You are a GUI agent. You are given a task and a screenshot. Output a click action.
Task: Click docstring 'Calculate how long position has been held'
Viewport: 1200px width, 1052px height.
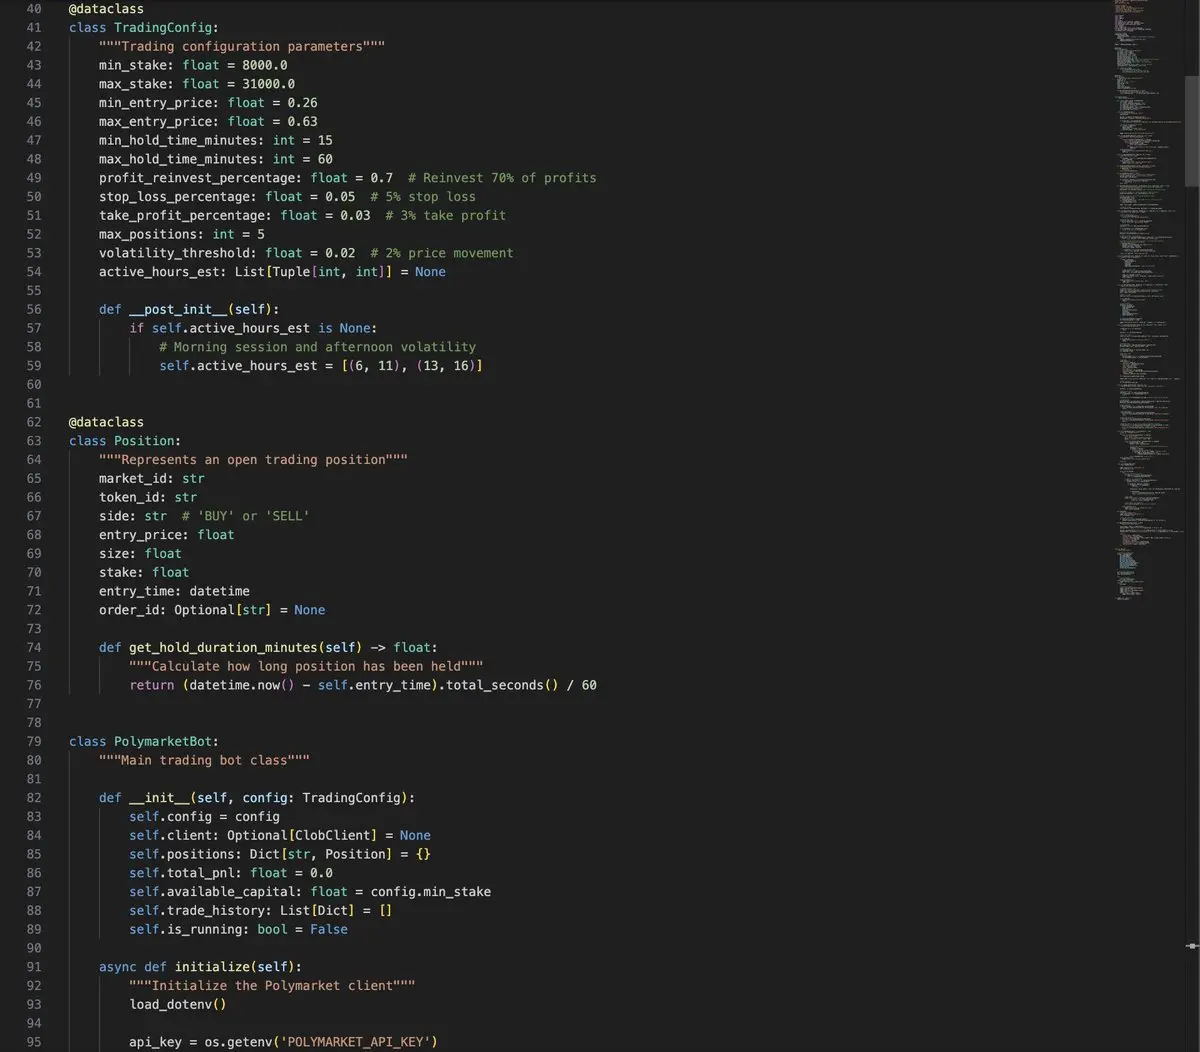pos(306,667)
